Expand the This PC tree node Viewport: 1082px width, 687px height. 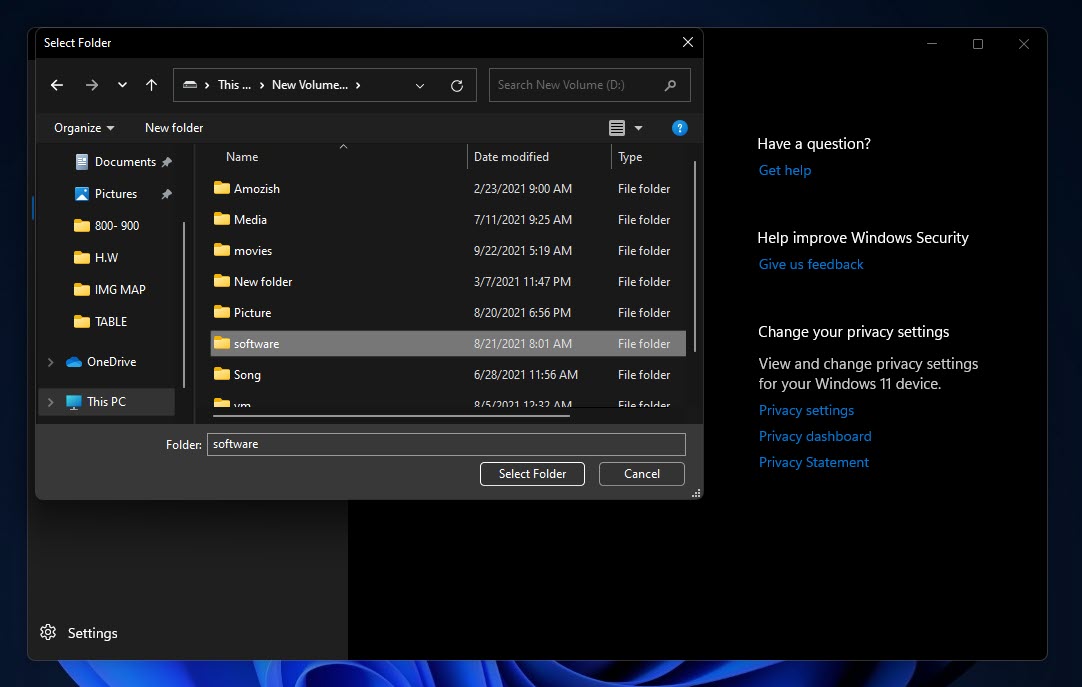coord(51,402)
